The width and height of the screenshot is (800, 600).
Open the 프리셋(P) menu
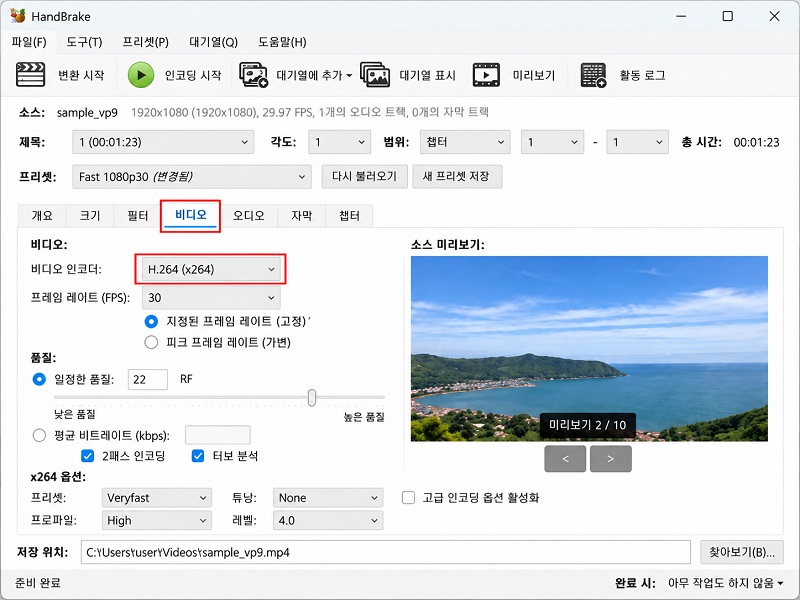point(145,42)
